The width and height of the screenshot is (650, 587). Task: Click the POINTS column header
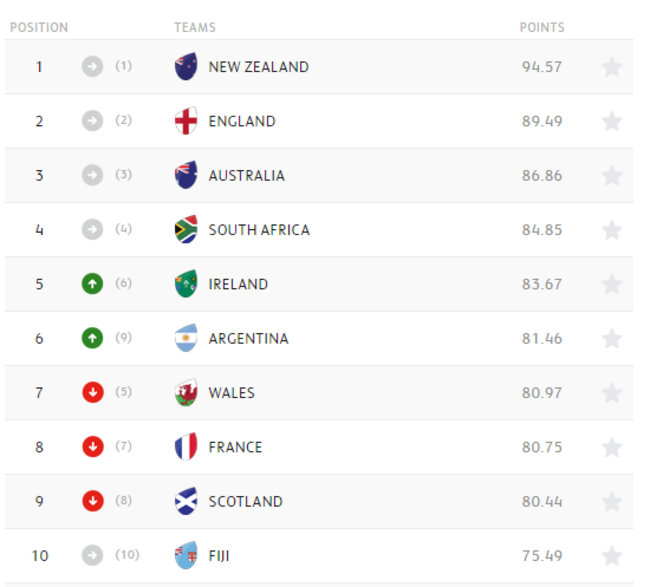(x=542, y=27)
